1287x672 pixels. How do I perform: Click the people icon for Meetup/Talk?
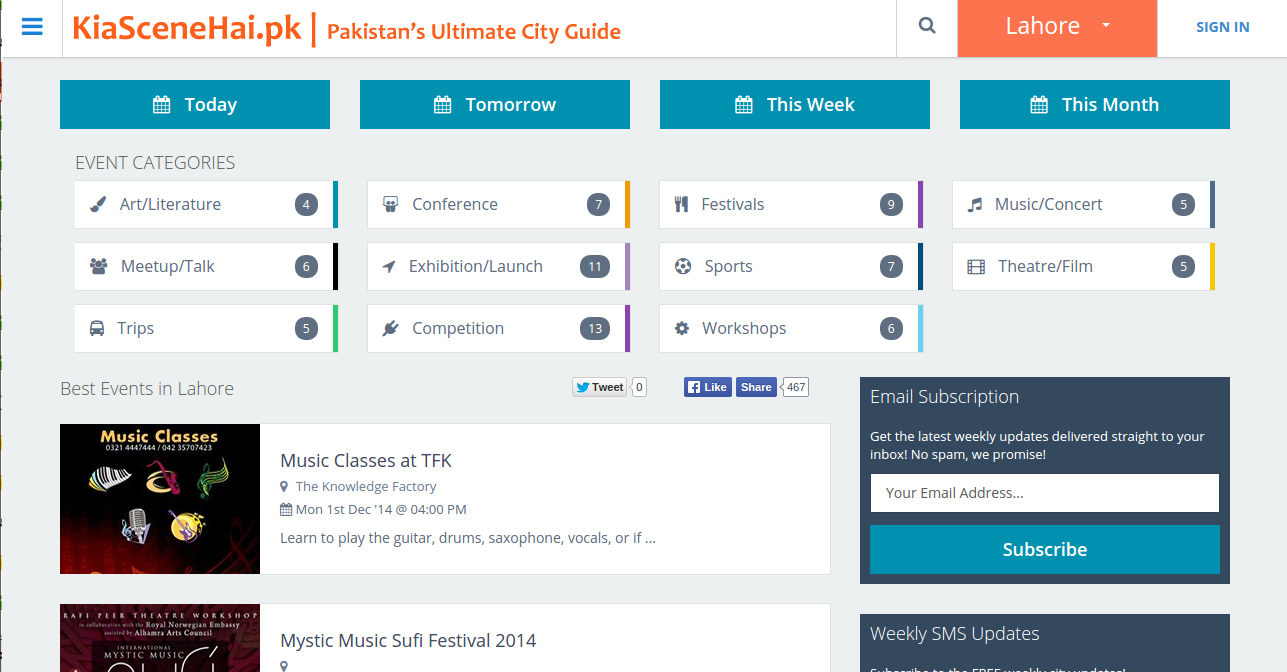point(98,267)
